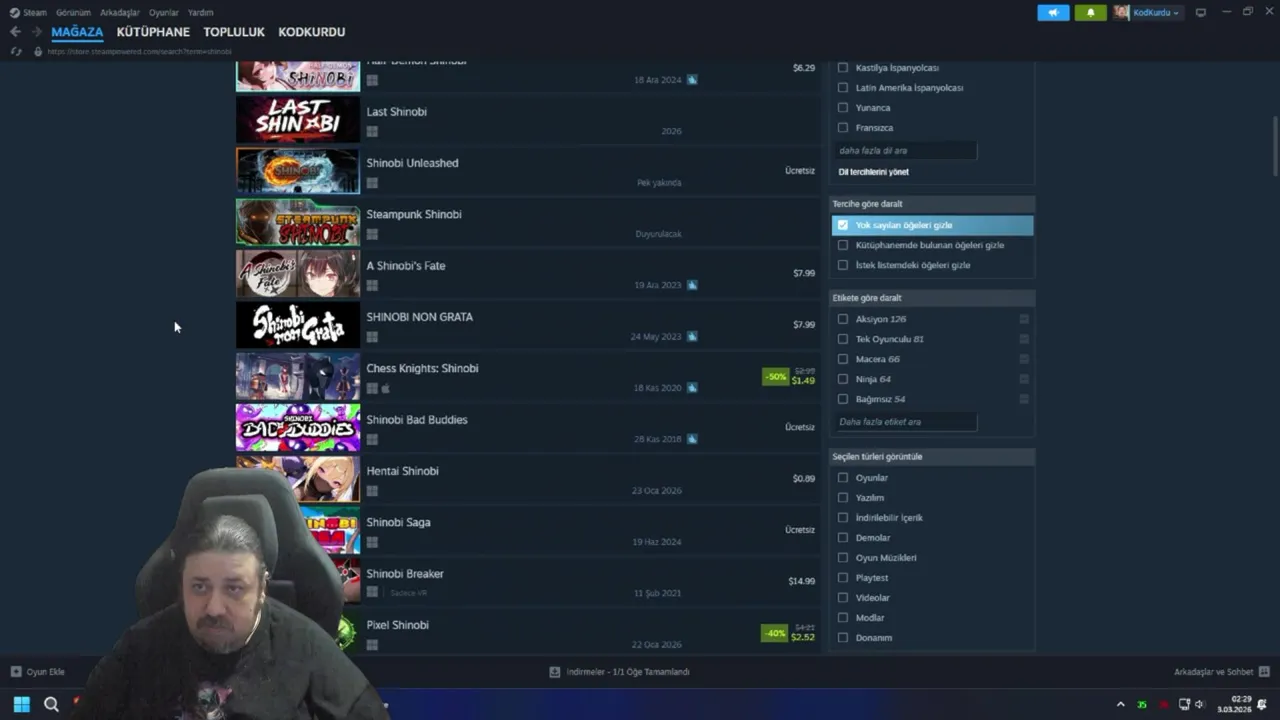
Task: Click the padlock icon beside the URL
Action: pos(38,51)
